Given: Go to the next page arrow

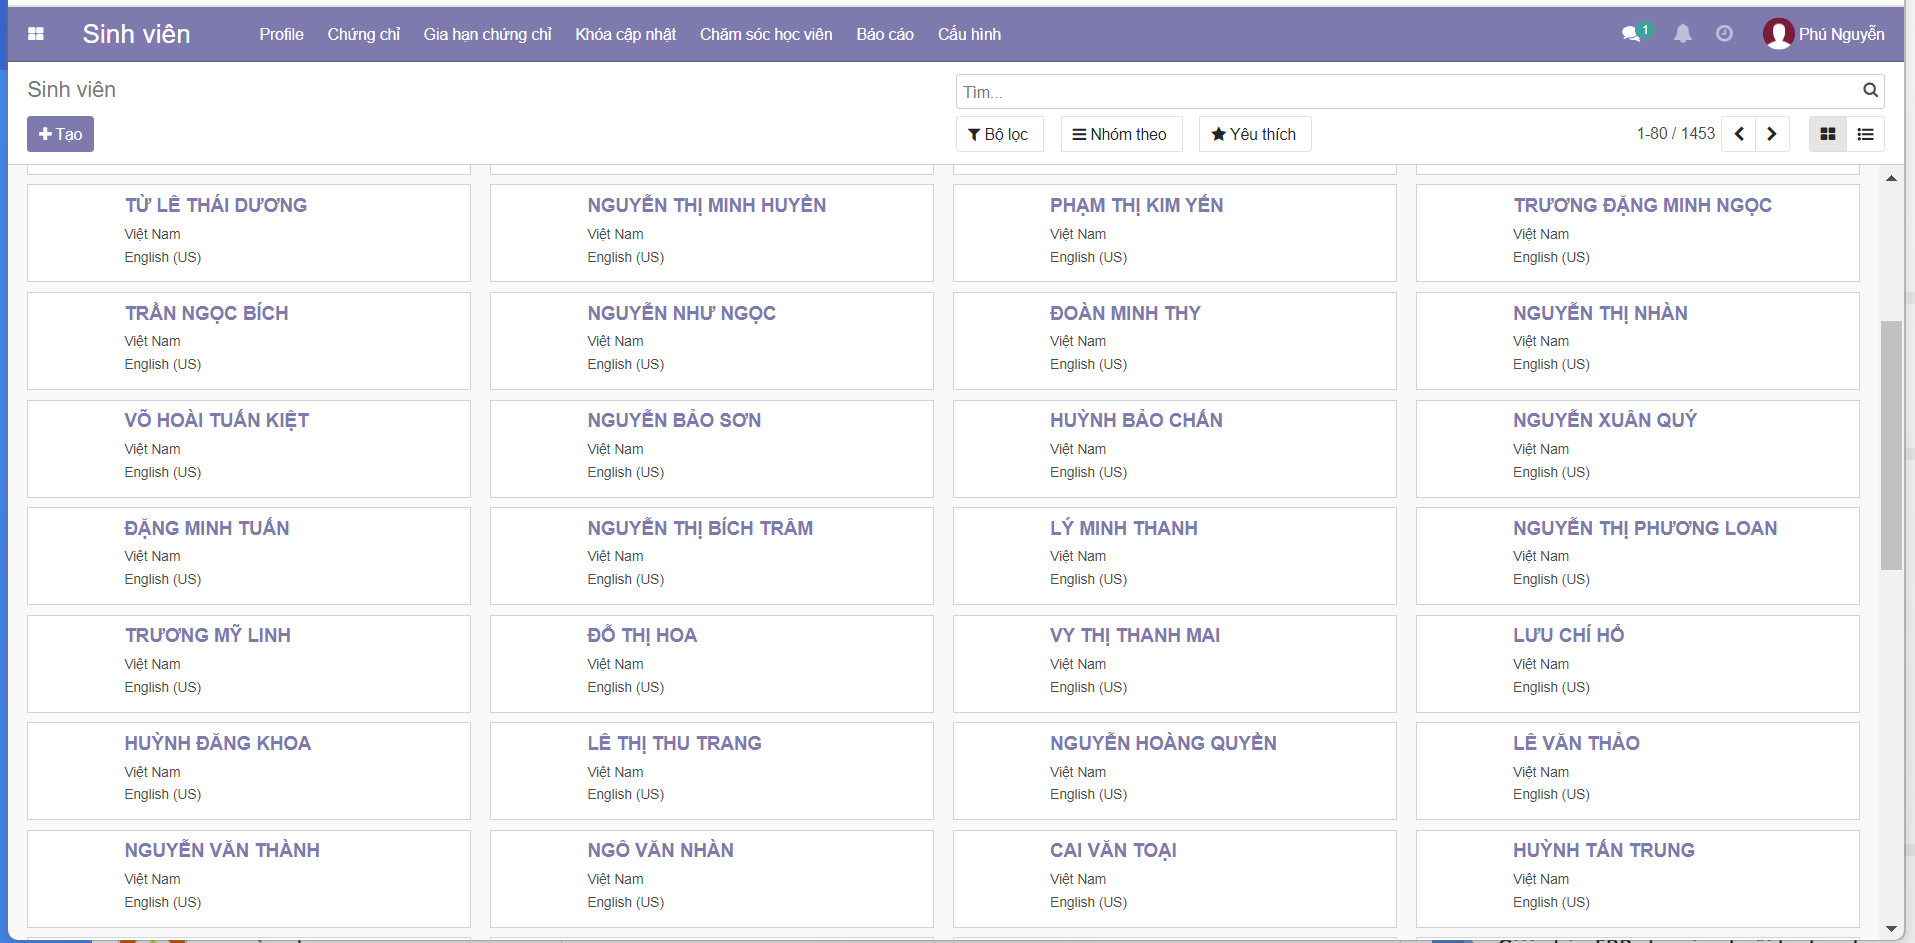Looking at the screenshot, I should tap(1772, 134).
